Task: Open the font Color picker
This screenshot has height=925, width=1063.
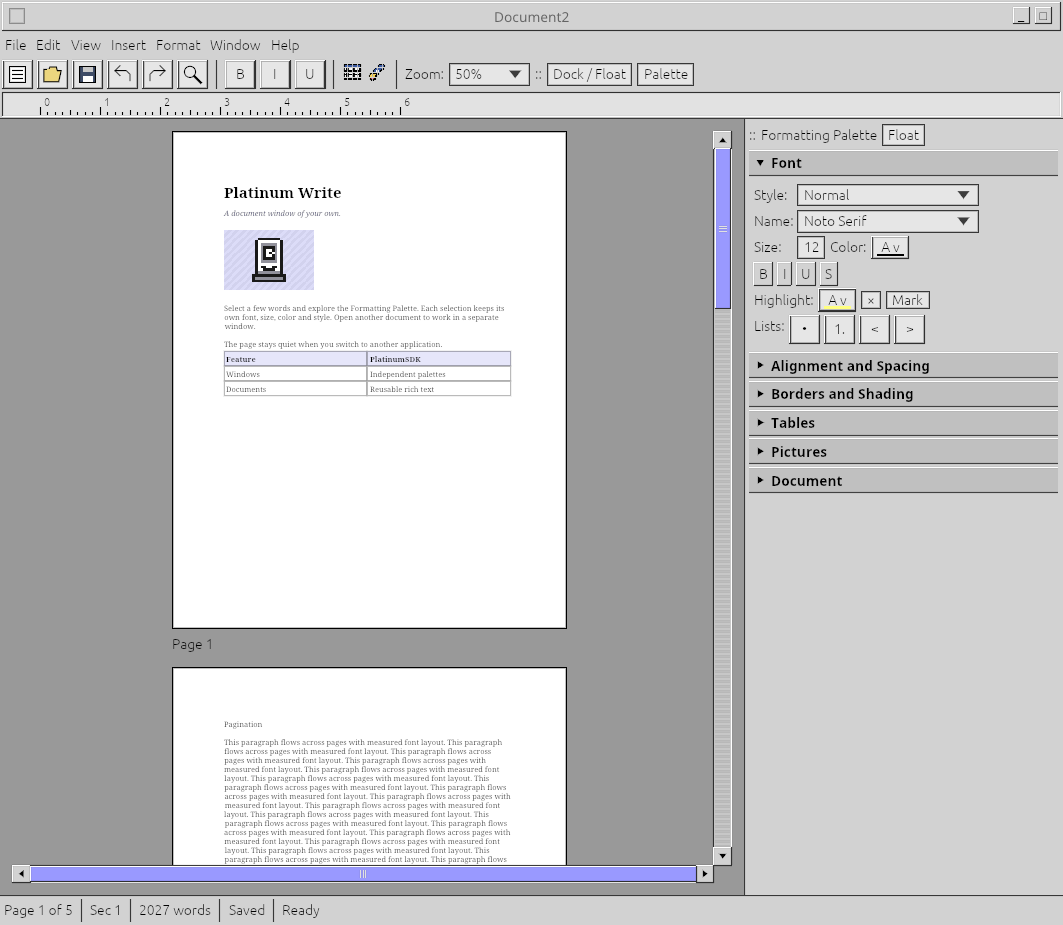Action: (890, 248)
